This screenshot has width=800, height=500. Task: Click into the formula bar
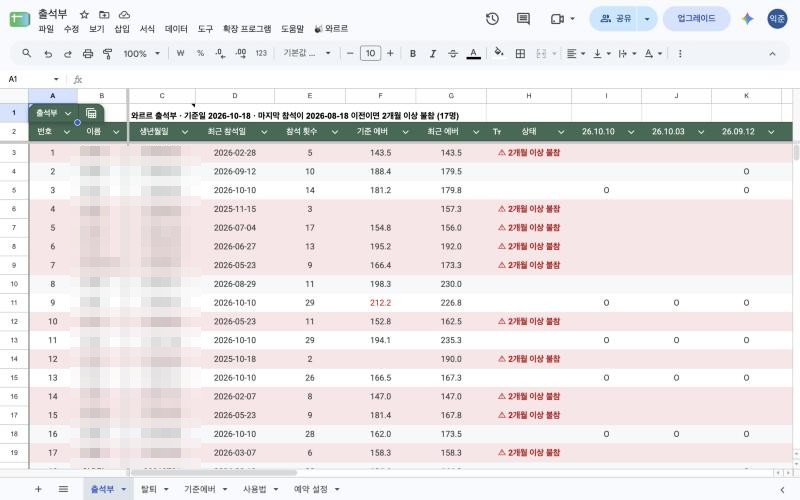coord(439,79)
